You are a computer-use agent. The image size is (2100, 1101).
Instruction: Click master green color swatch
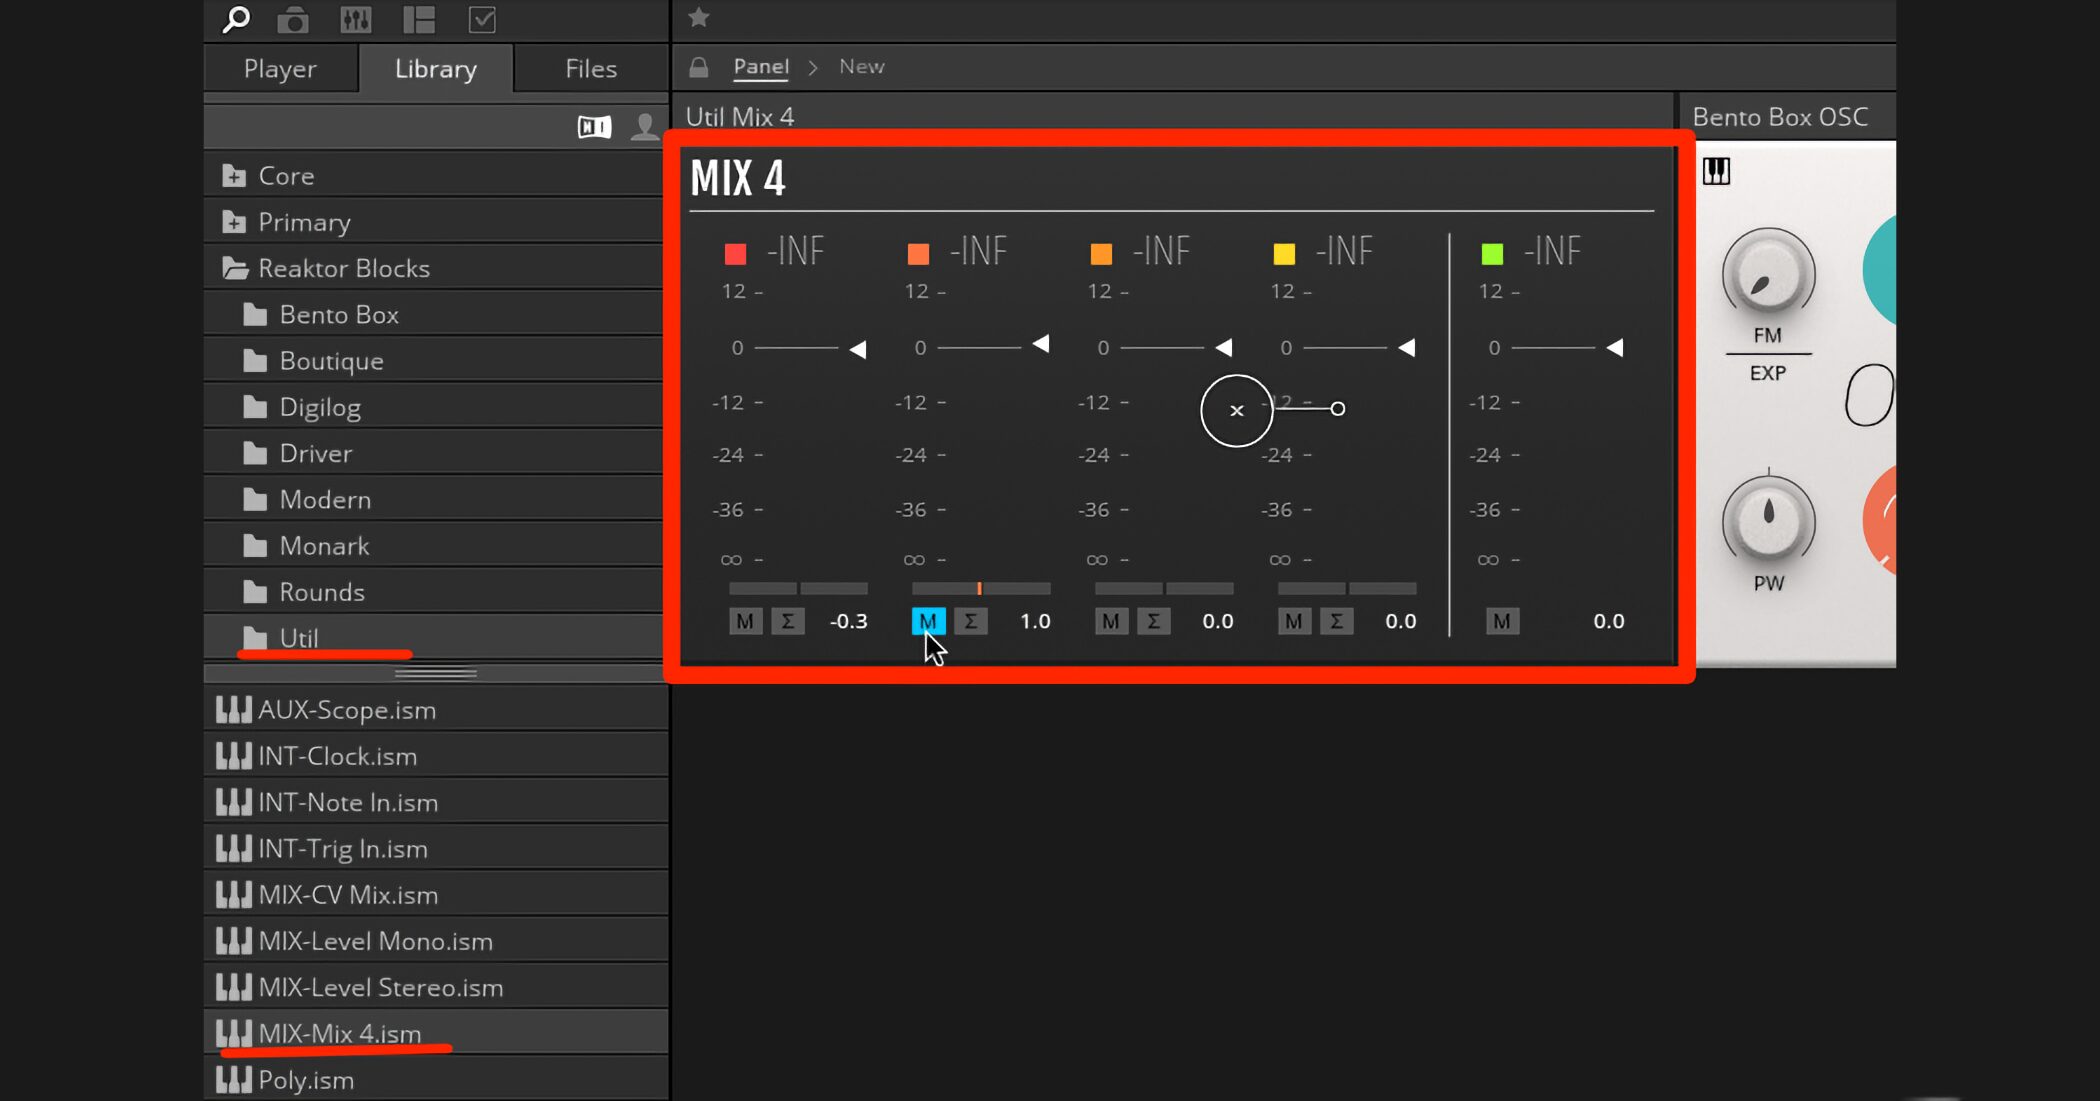click(1492, 253)
